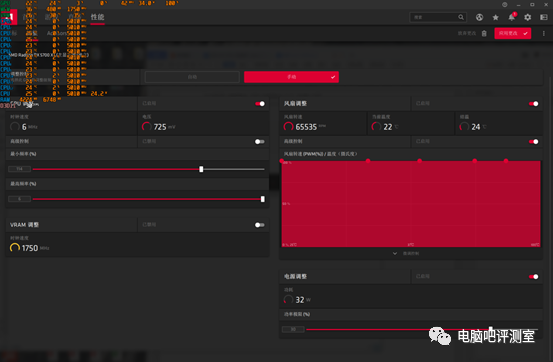Expand the 微调控制 chevron below fan chart
The width and height of the screenshot is (553, 362).
coord(395,253)
